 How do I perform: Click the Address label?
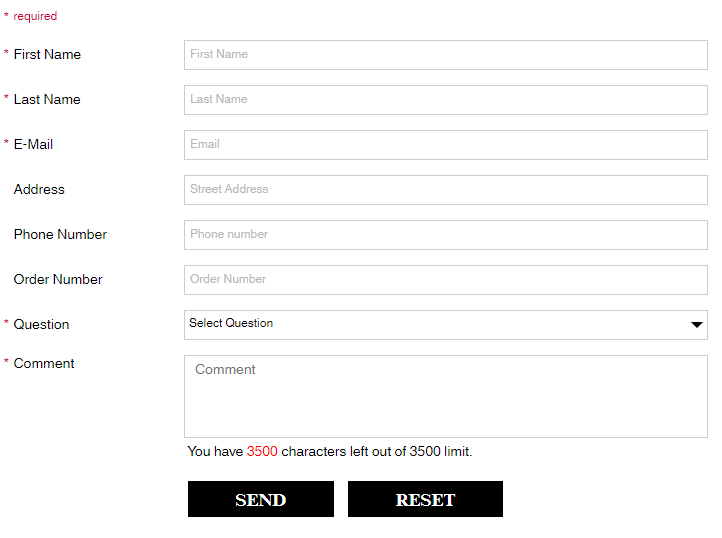click(39, 189)
